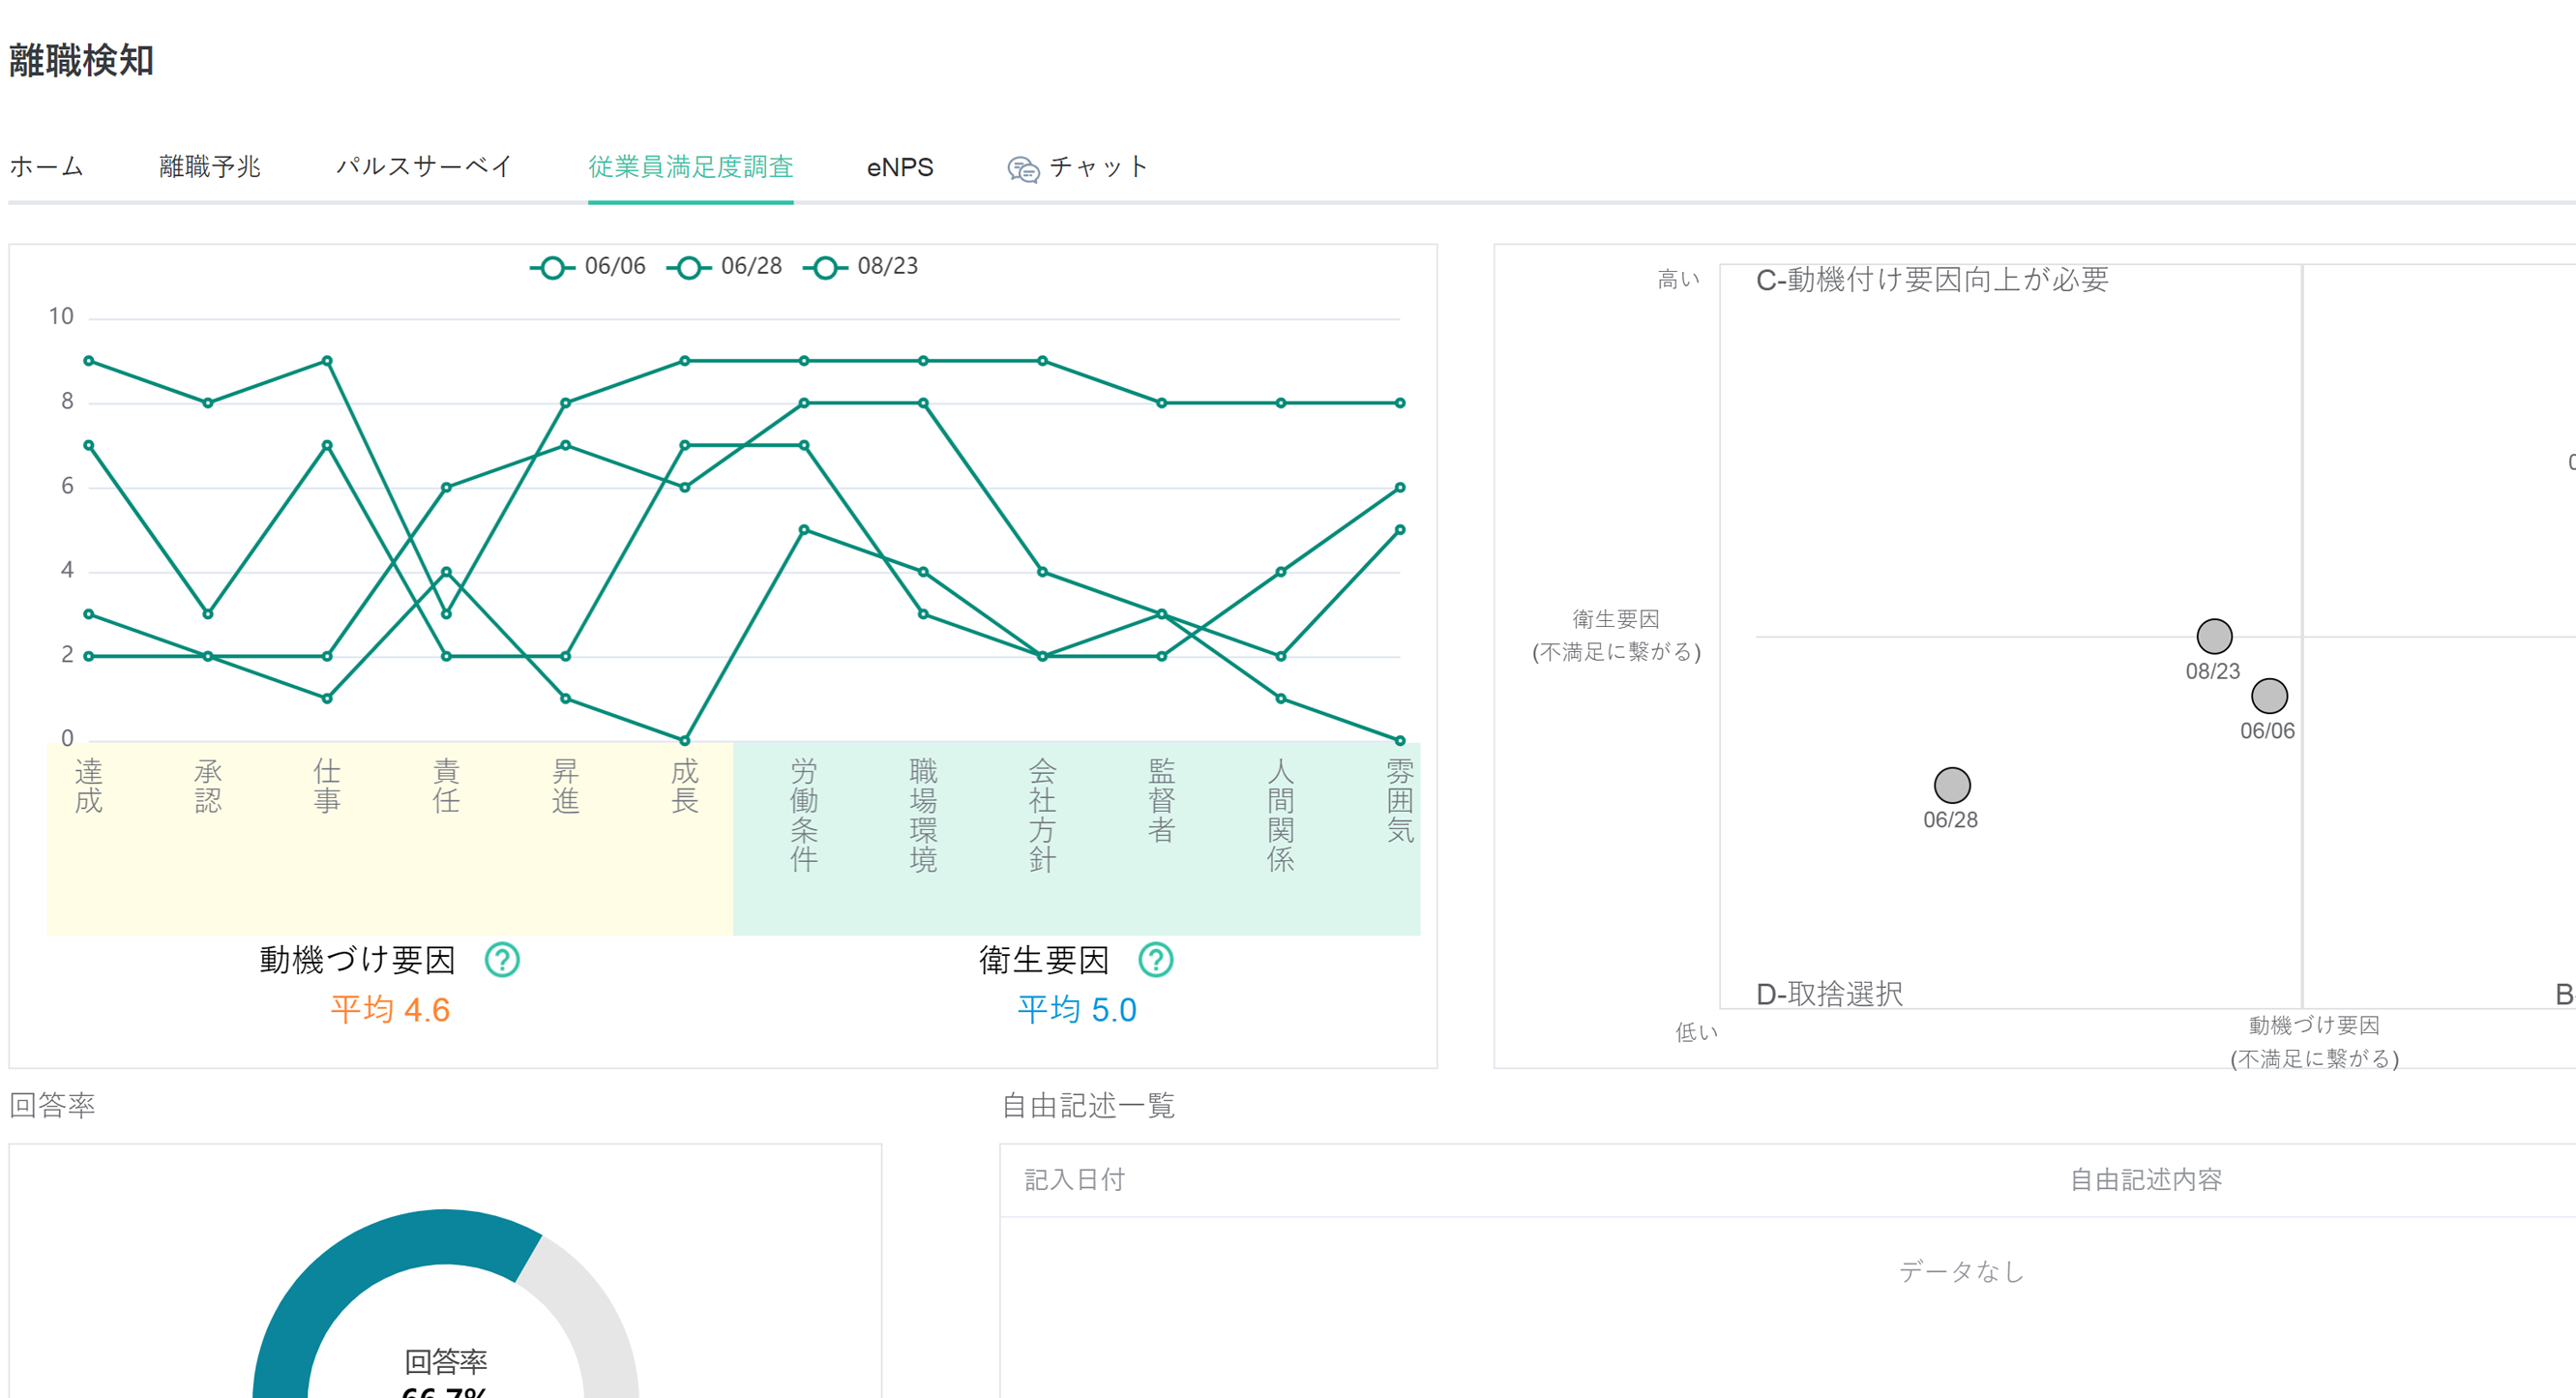
Task: Click the 08/23 scatter point
Action: (2214, 636)
